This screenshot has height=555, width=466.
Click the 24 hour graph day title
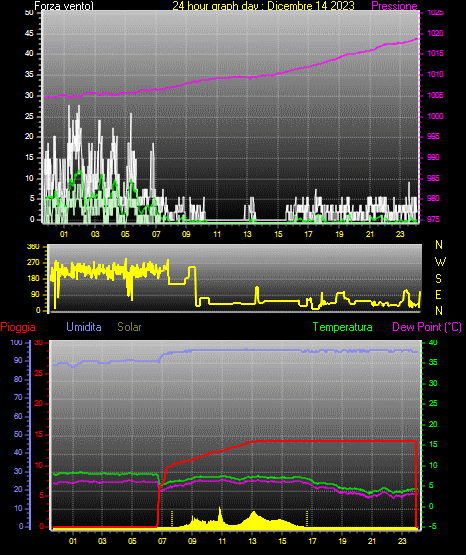tap(264, 6)
